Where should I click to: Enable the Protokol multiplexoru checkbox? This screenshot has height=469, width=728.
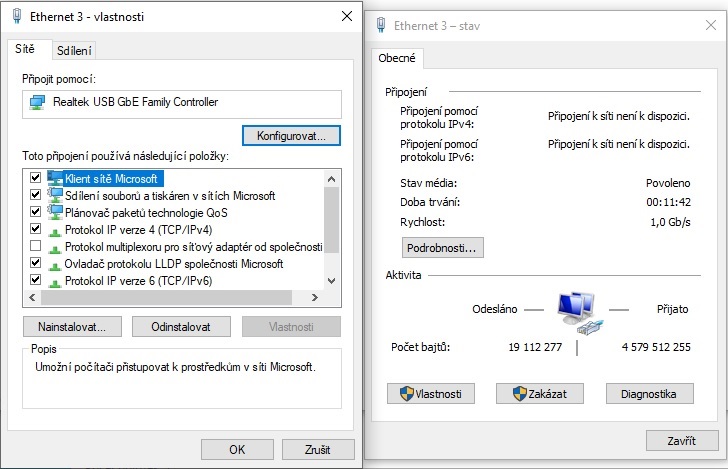(36, 246)
